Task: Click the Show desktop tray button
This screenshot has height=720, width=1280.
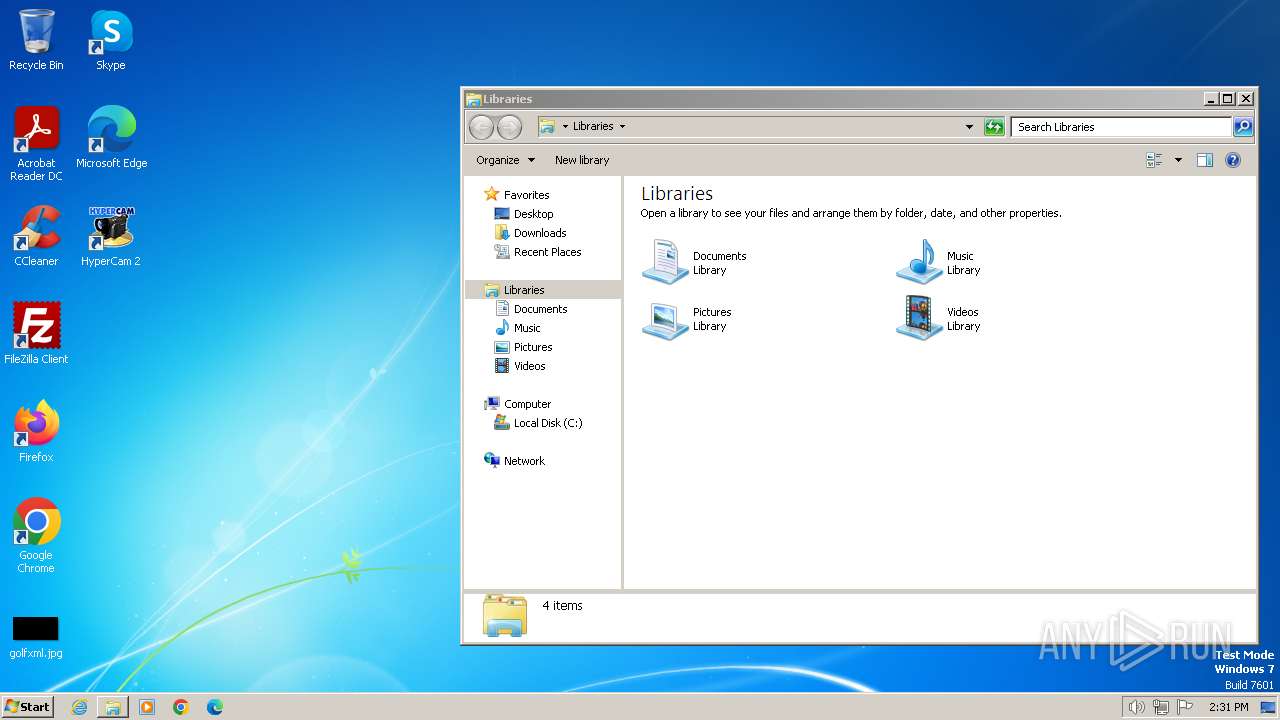Action: pyautogui.click(x=1268, y=707)
